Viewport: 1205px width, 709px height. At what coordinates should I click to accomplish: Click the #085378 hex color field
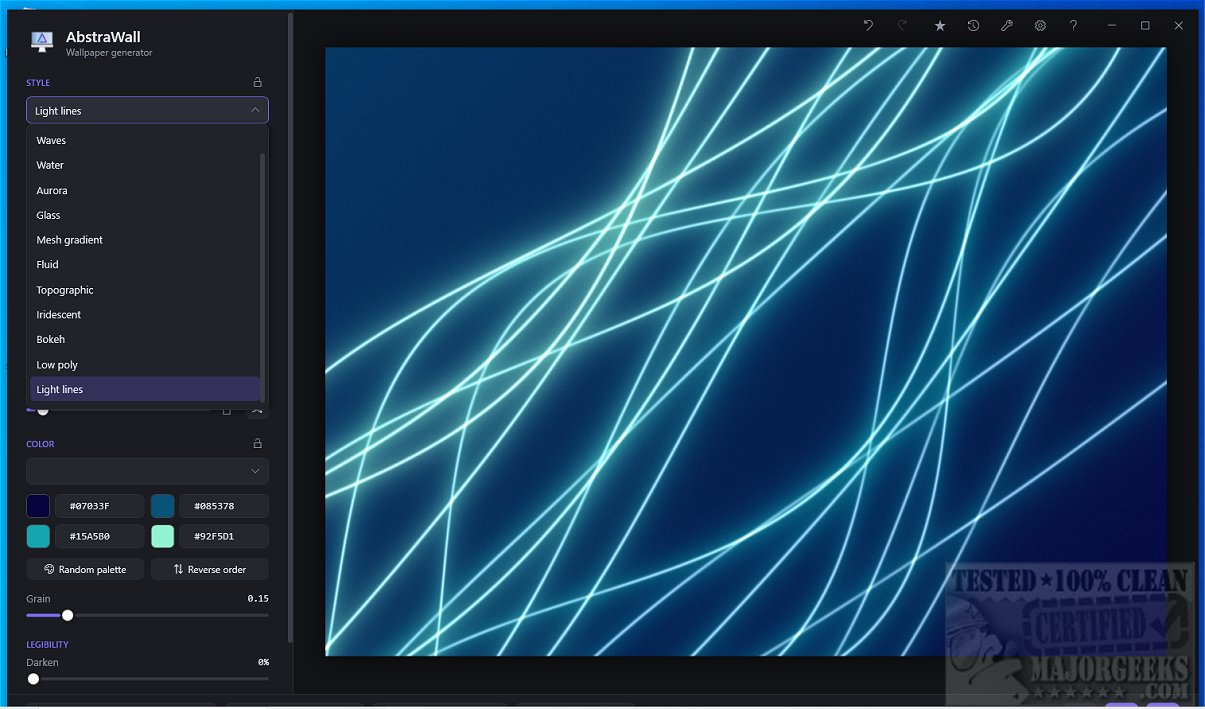coord(224,506)
